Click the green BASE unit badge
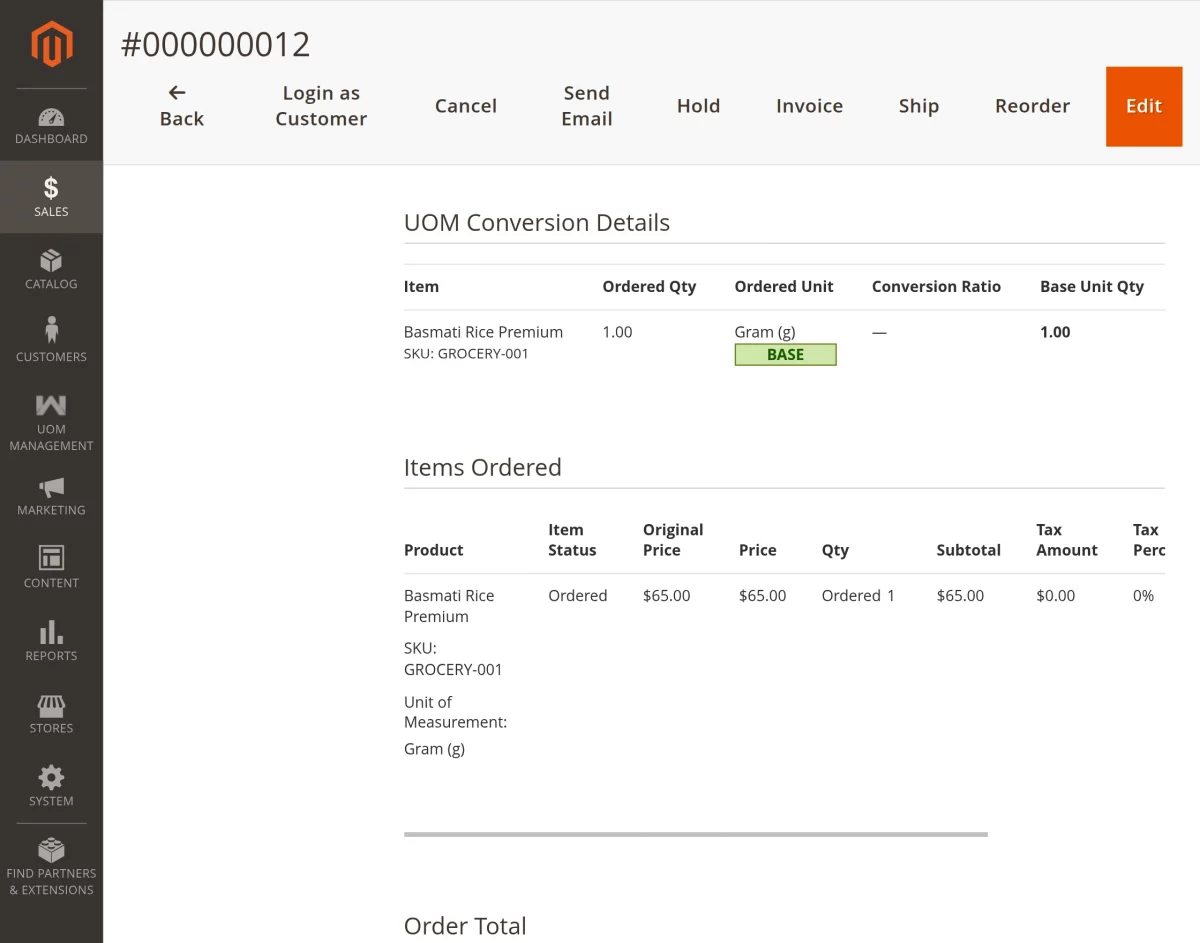The image size is (1200, 943). pos(786,354)
